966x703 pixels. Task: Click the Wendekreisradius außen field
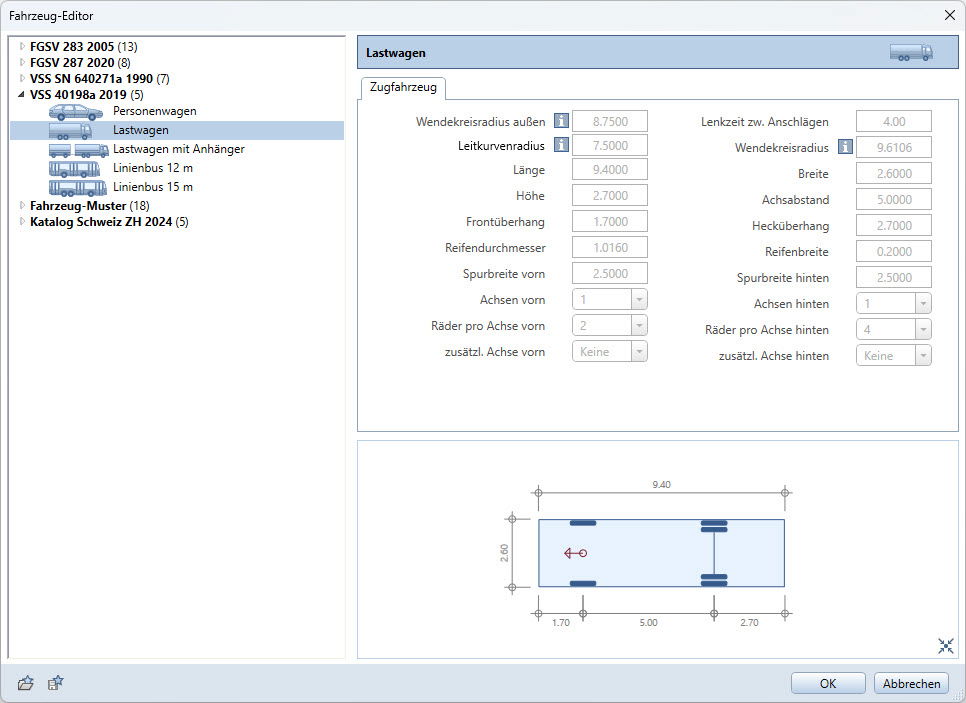(610, 121)
